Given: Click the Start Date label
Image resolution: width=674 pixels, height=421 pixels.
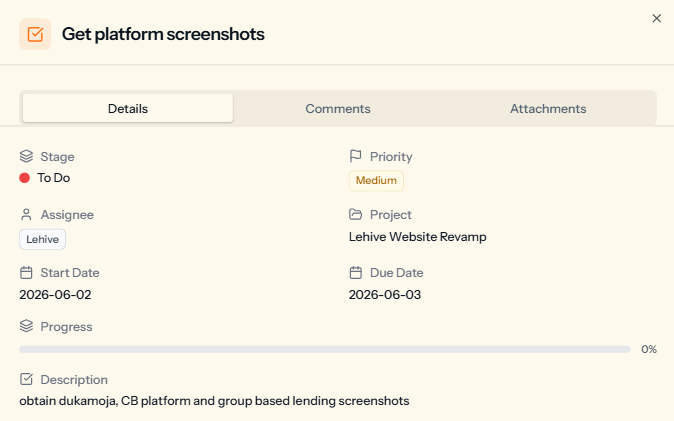Looking at the screenshot, I should pos(70,273).
